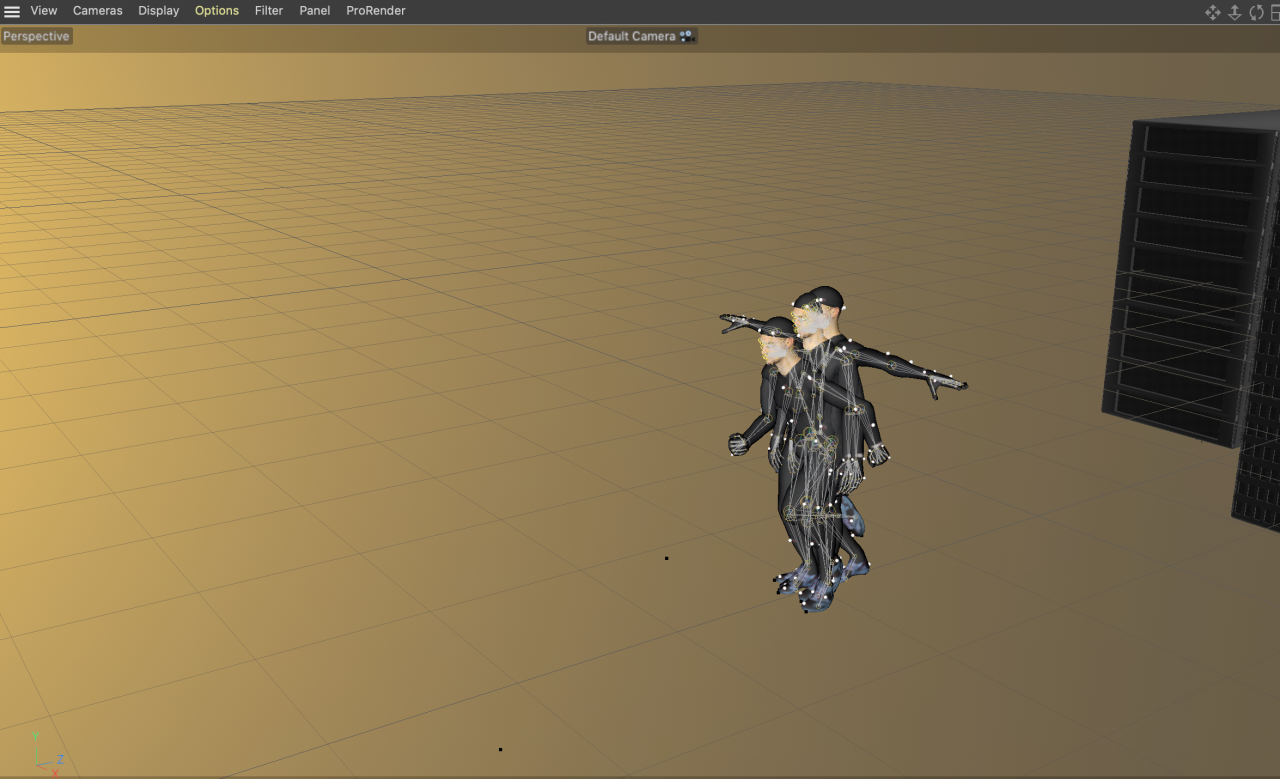
Task: Expand the Display menu
Action: point(158,11)
